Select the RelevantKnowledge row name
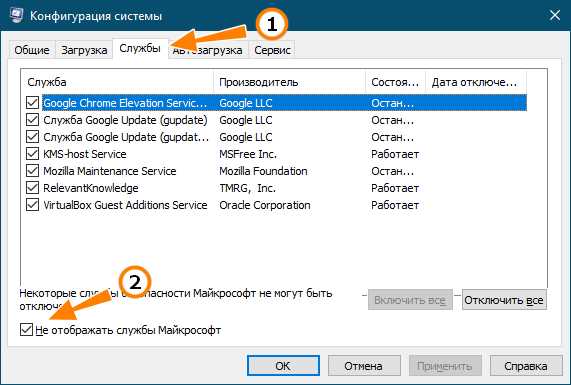The width and height of the screenshot is (571, 385). [x=91, y=188]
